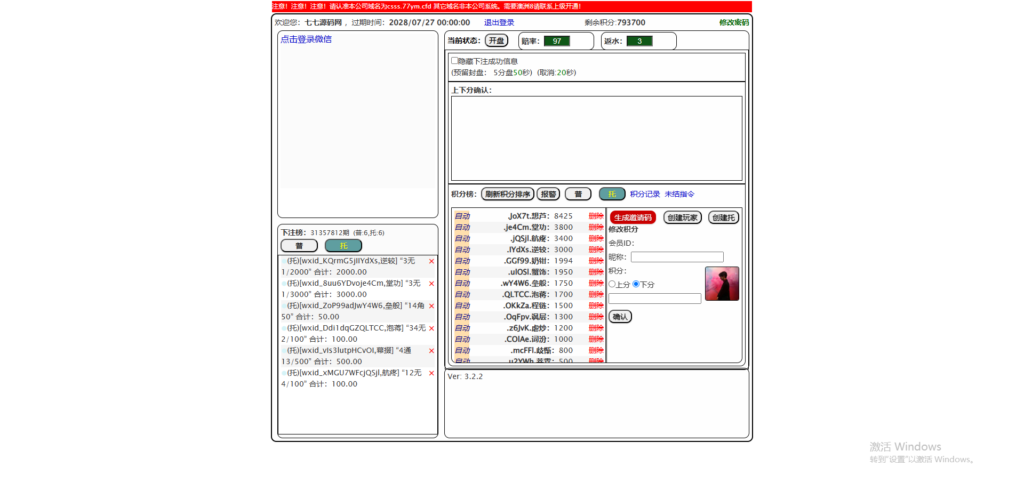Click 删除 for the wY4W6 row
The image size is (1024, 491).
(x=596, y=283)
